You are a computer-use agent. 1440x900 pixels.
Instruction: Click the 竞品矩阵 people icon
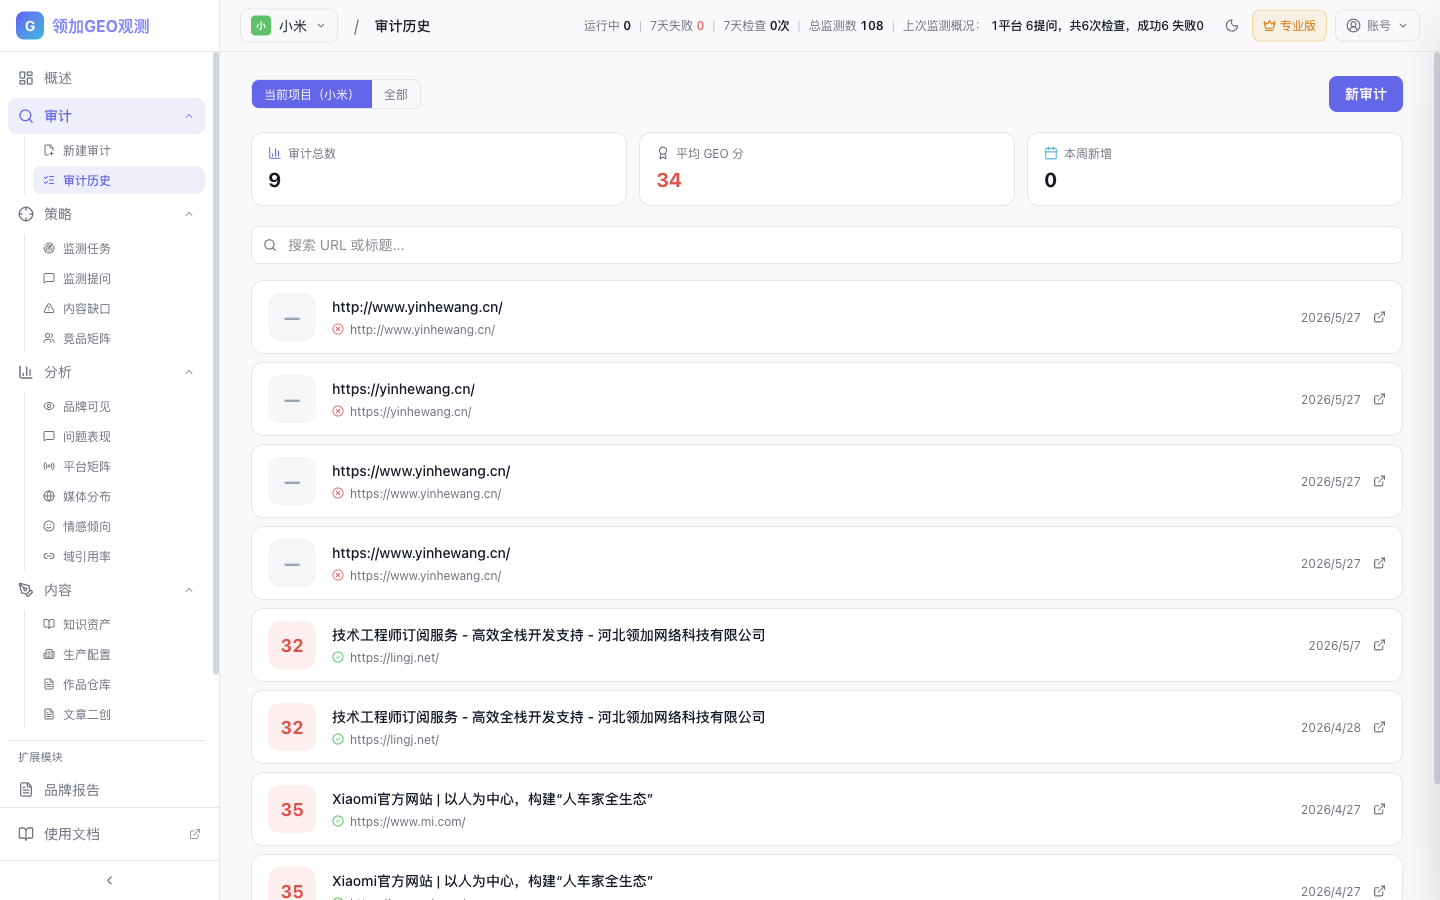click(49, 338)
